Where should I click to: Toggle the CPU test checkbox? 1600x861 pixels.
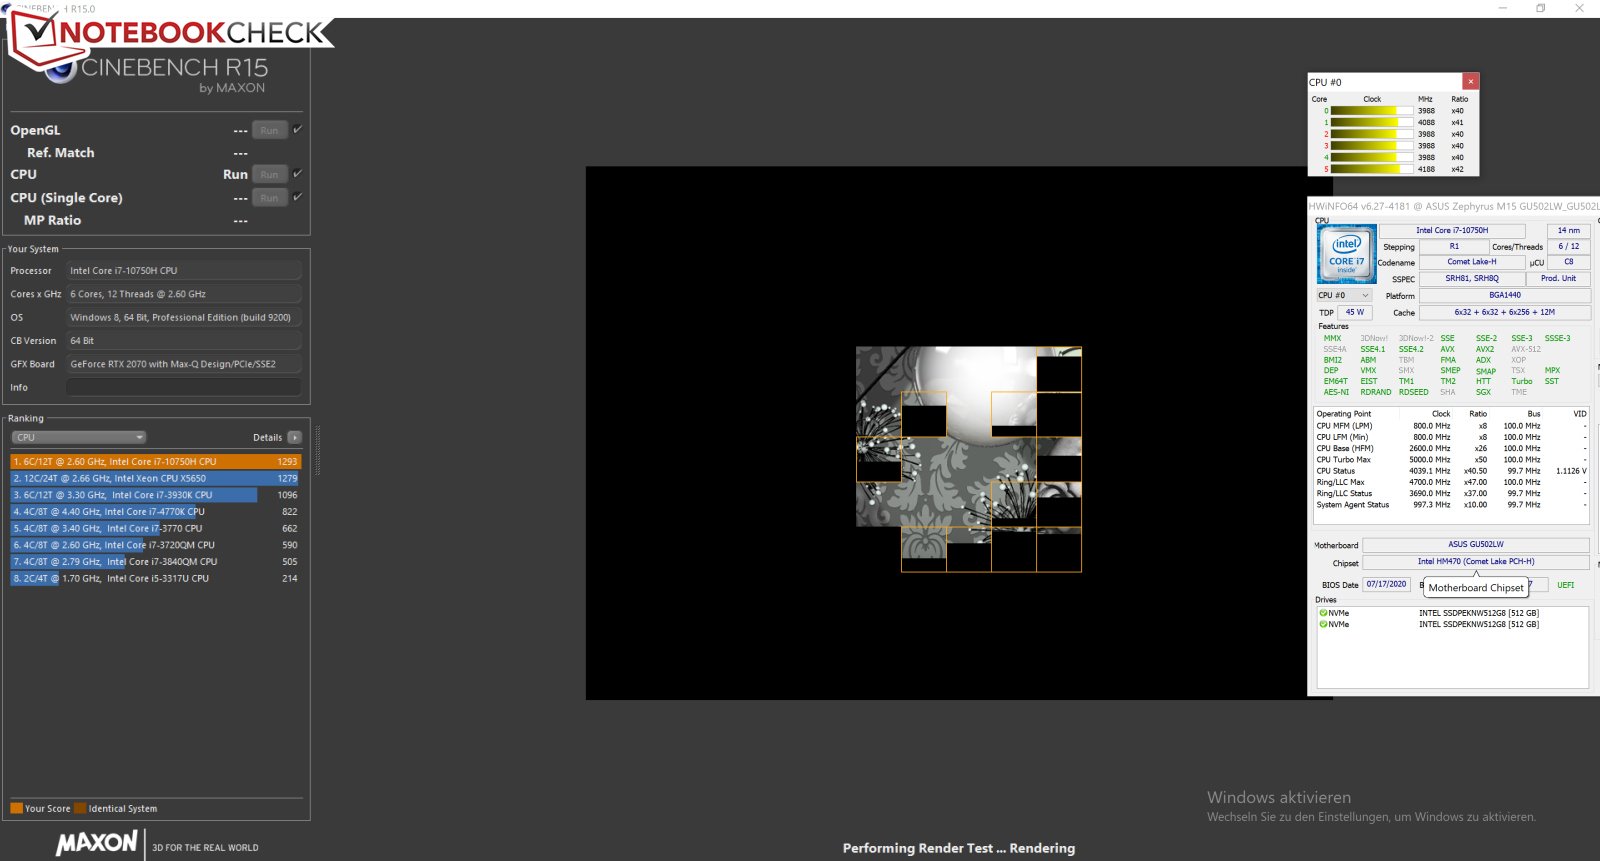[x=297, y=173]
